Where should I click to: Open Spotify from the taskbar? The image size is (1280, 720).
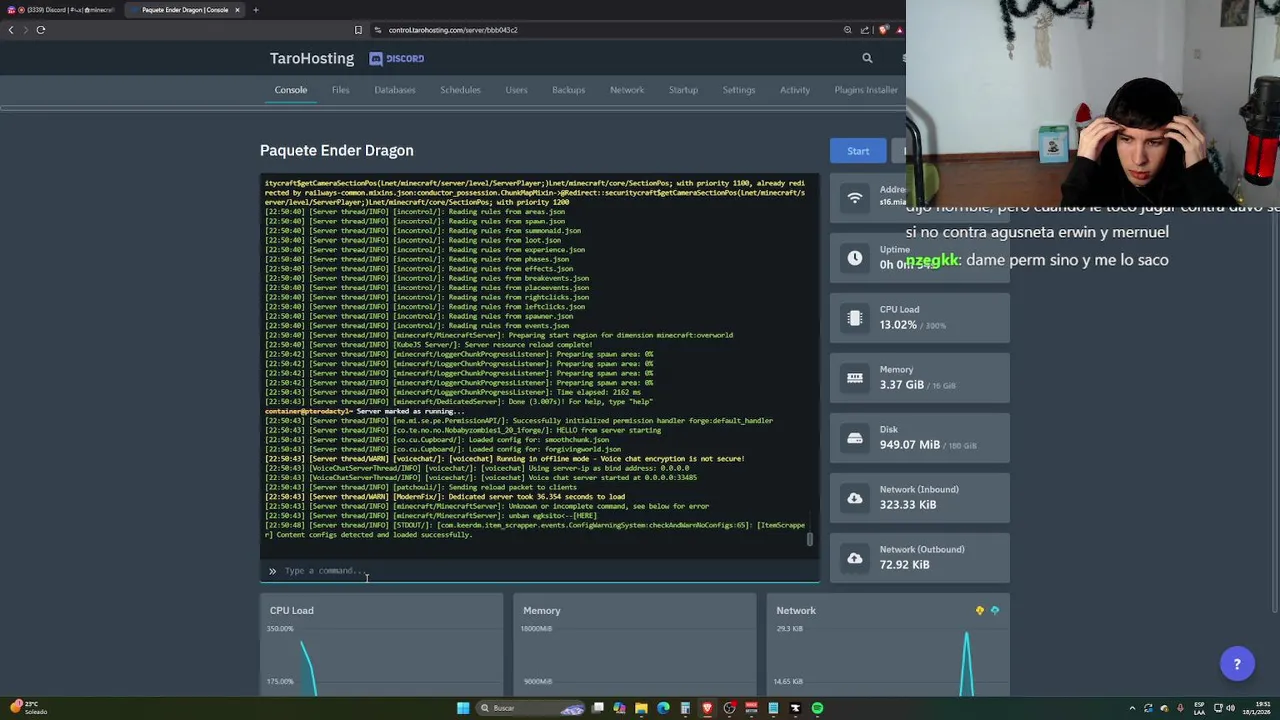pos(817,708)
